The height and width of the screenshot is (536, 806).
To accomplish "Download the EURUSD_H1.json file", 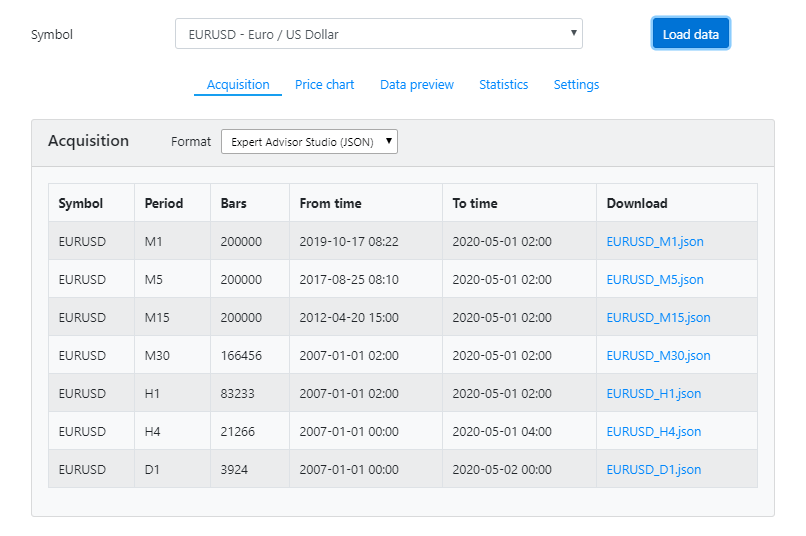I will (653, 393).
